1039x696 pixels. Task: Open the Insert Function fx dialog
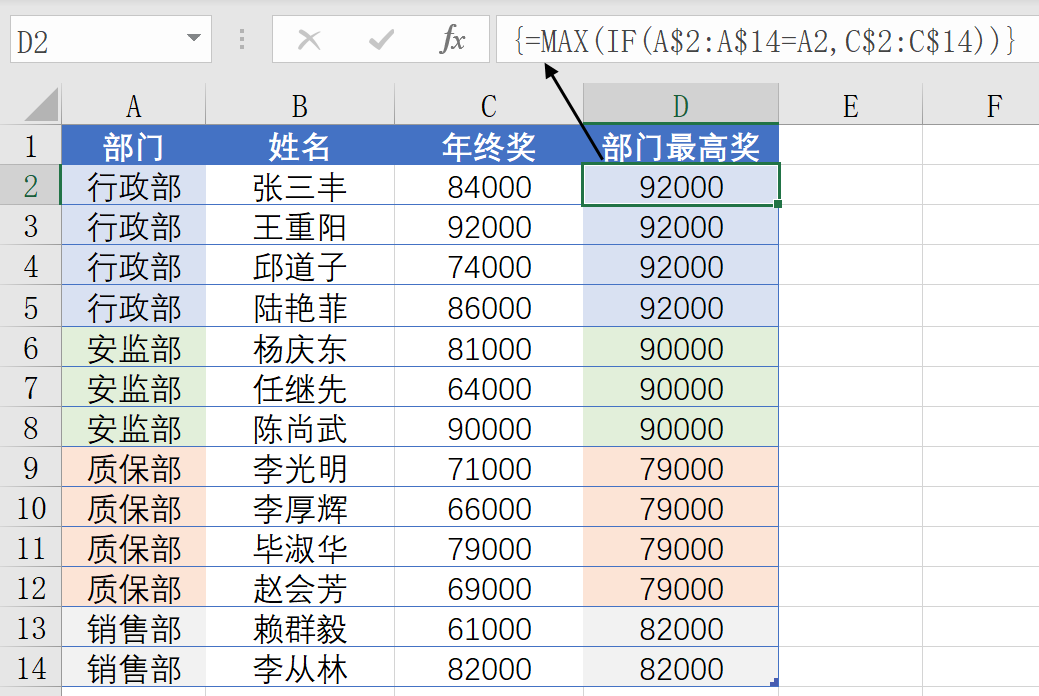point(453,41)
